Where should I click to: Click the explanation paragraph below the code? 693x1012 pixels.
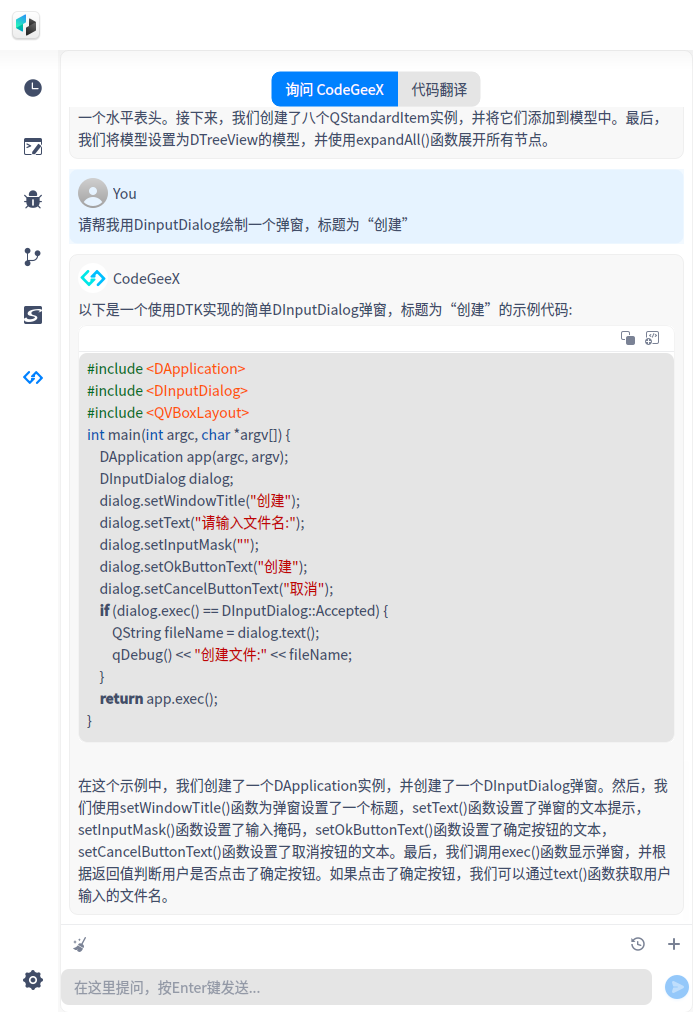pos(374,841)
